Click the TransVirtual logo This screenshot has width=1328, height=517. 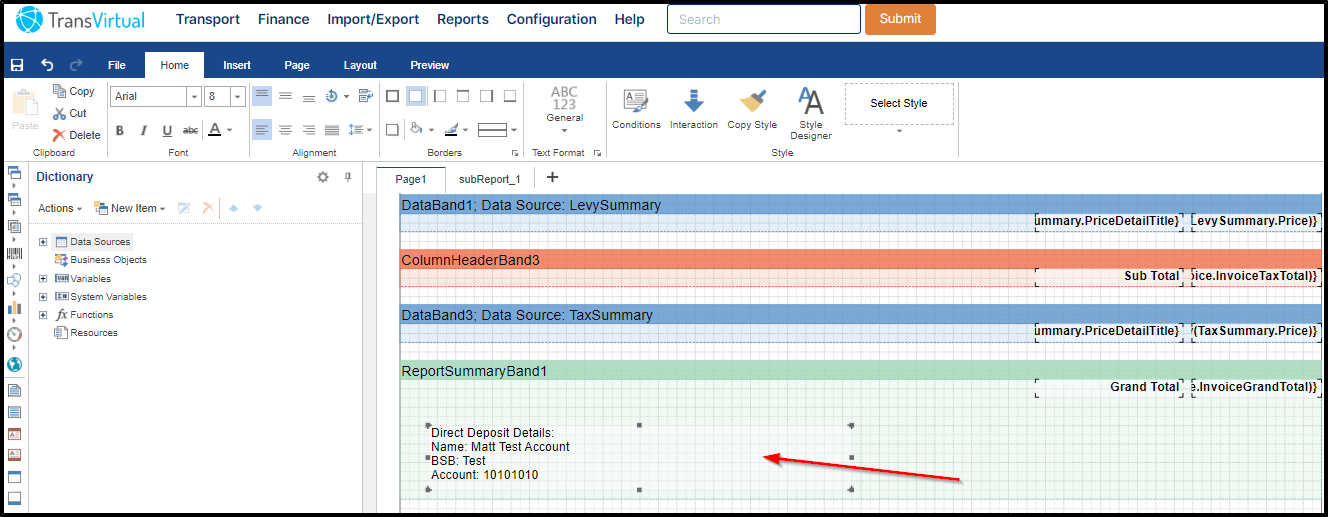[82, 20]
